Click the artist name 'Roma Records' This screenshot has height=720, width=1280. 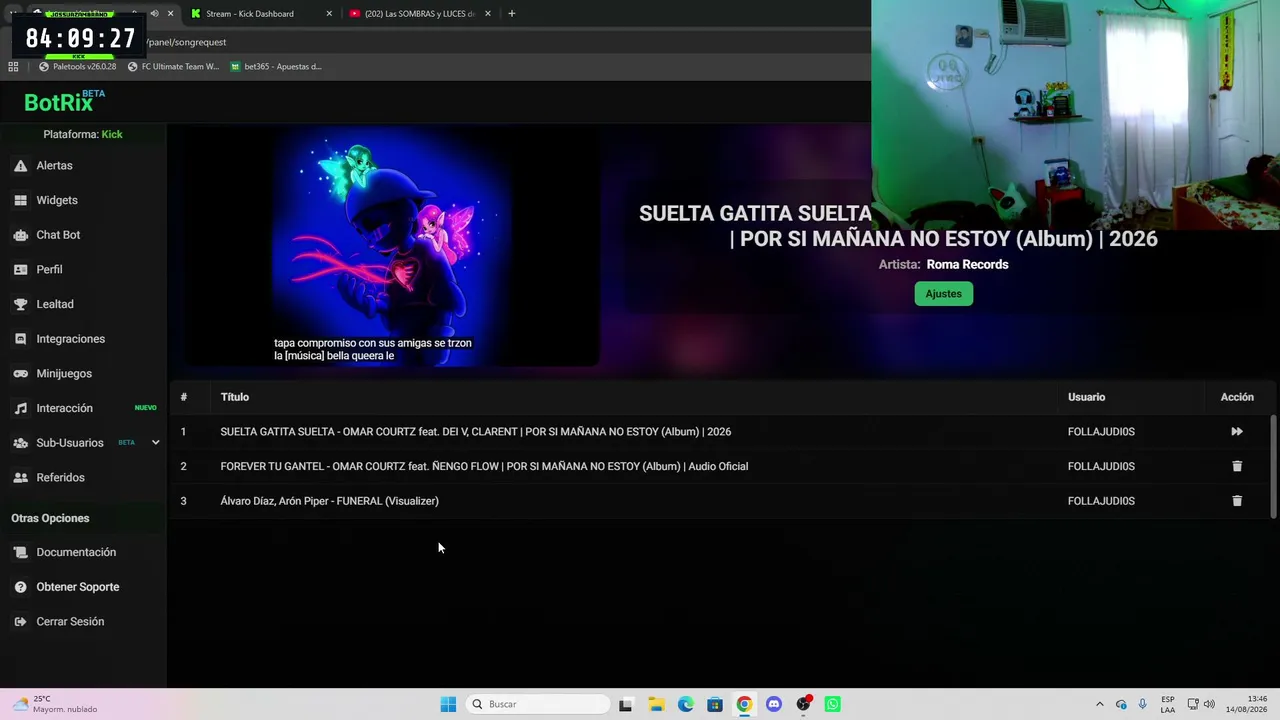[x=967, y=265]
